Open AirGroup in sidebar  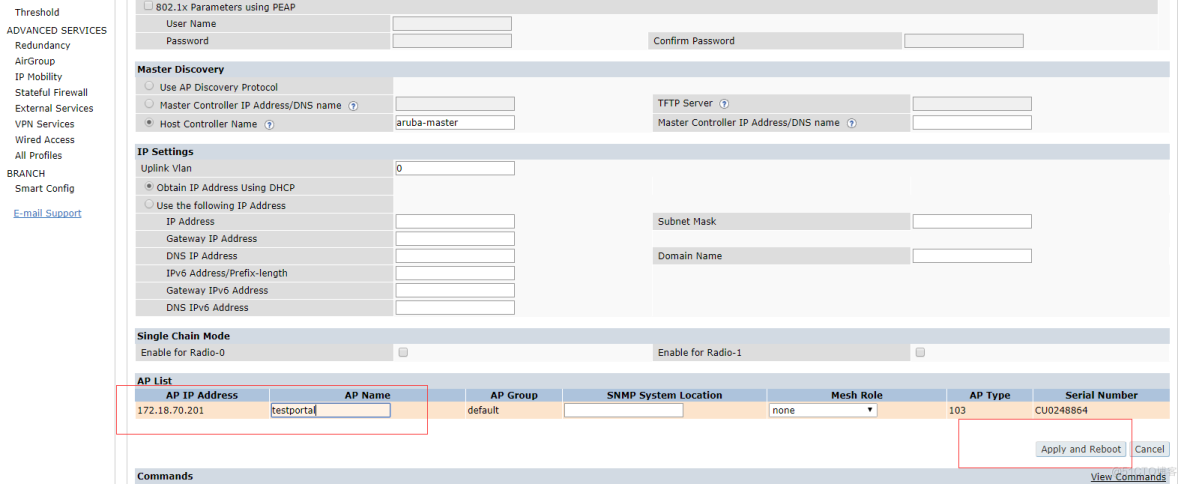tap(35, 61)
